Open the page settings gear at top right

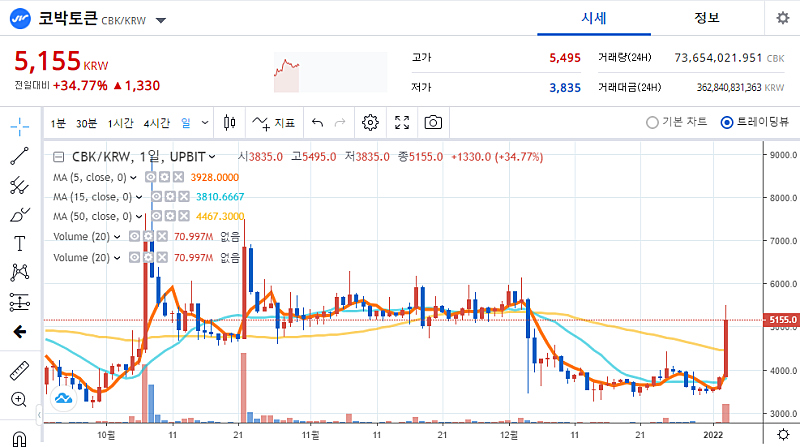point(783,18)
